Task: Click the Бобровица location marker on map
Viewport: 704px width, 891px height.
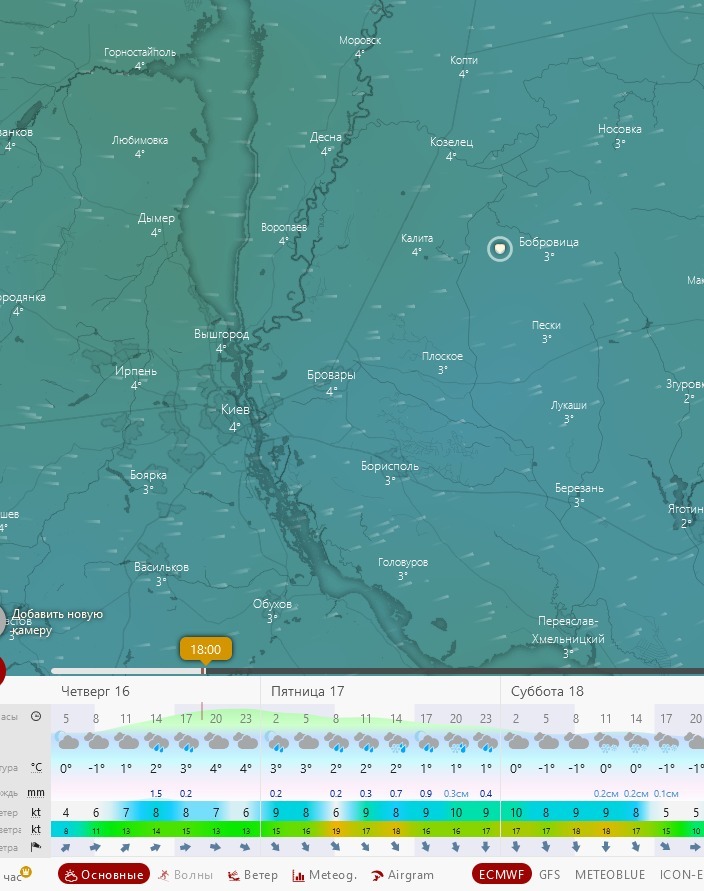Action: 499,249
